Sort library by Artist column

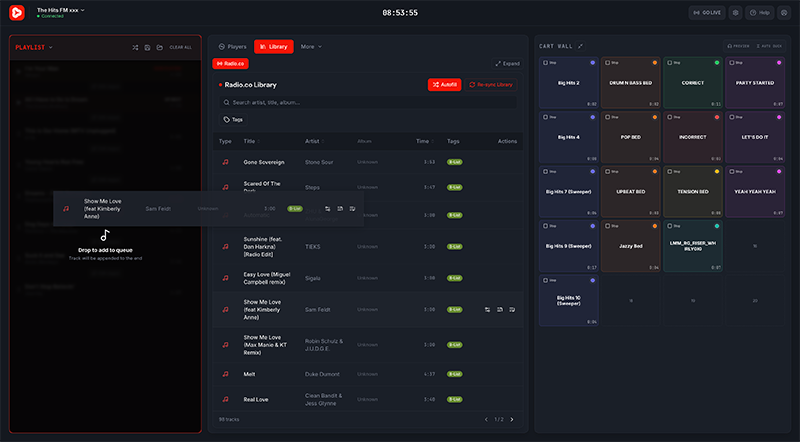(314, 141)
